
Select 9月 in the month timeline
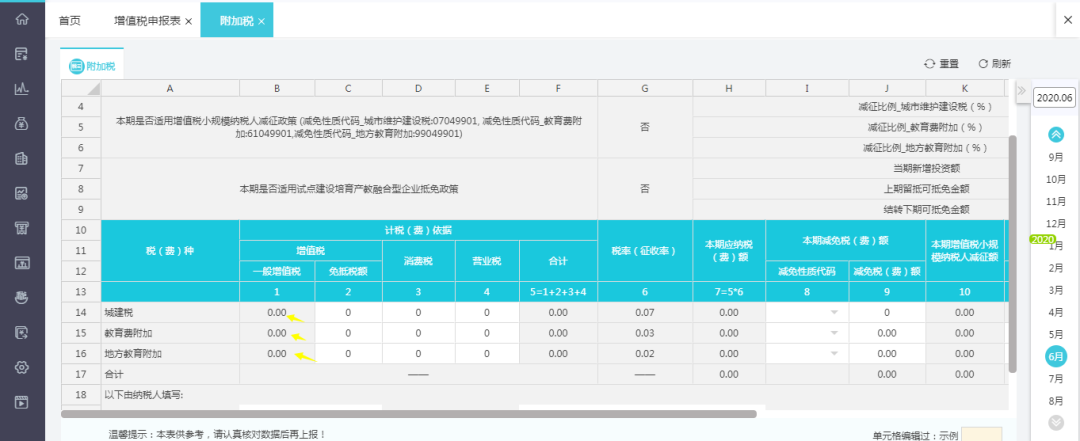click(x=1055, y=157)
